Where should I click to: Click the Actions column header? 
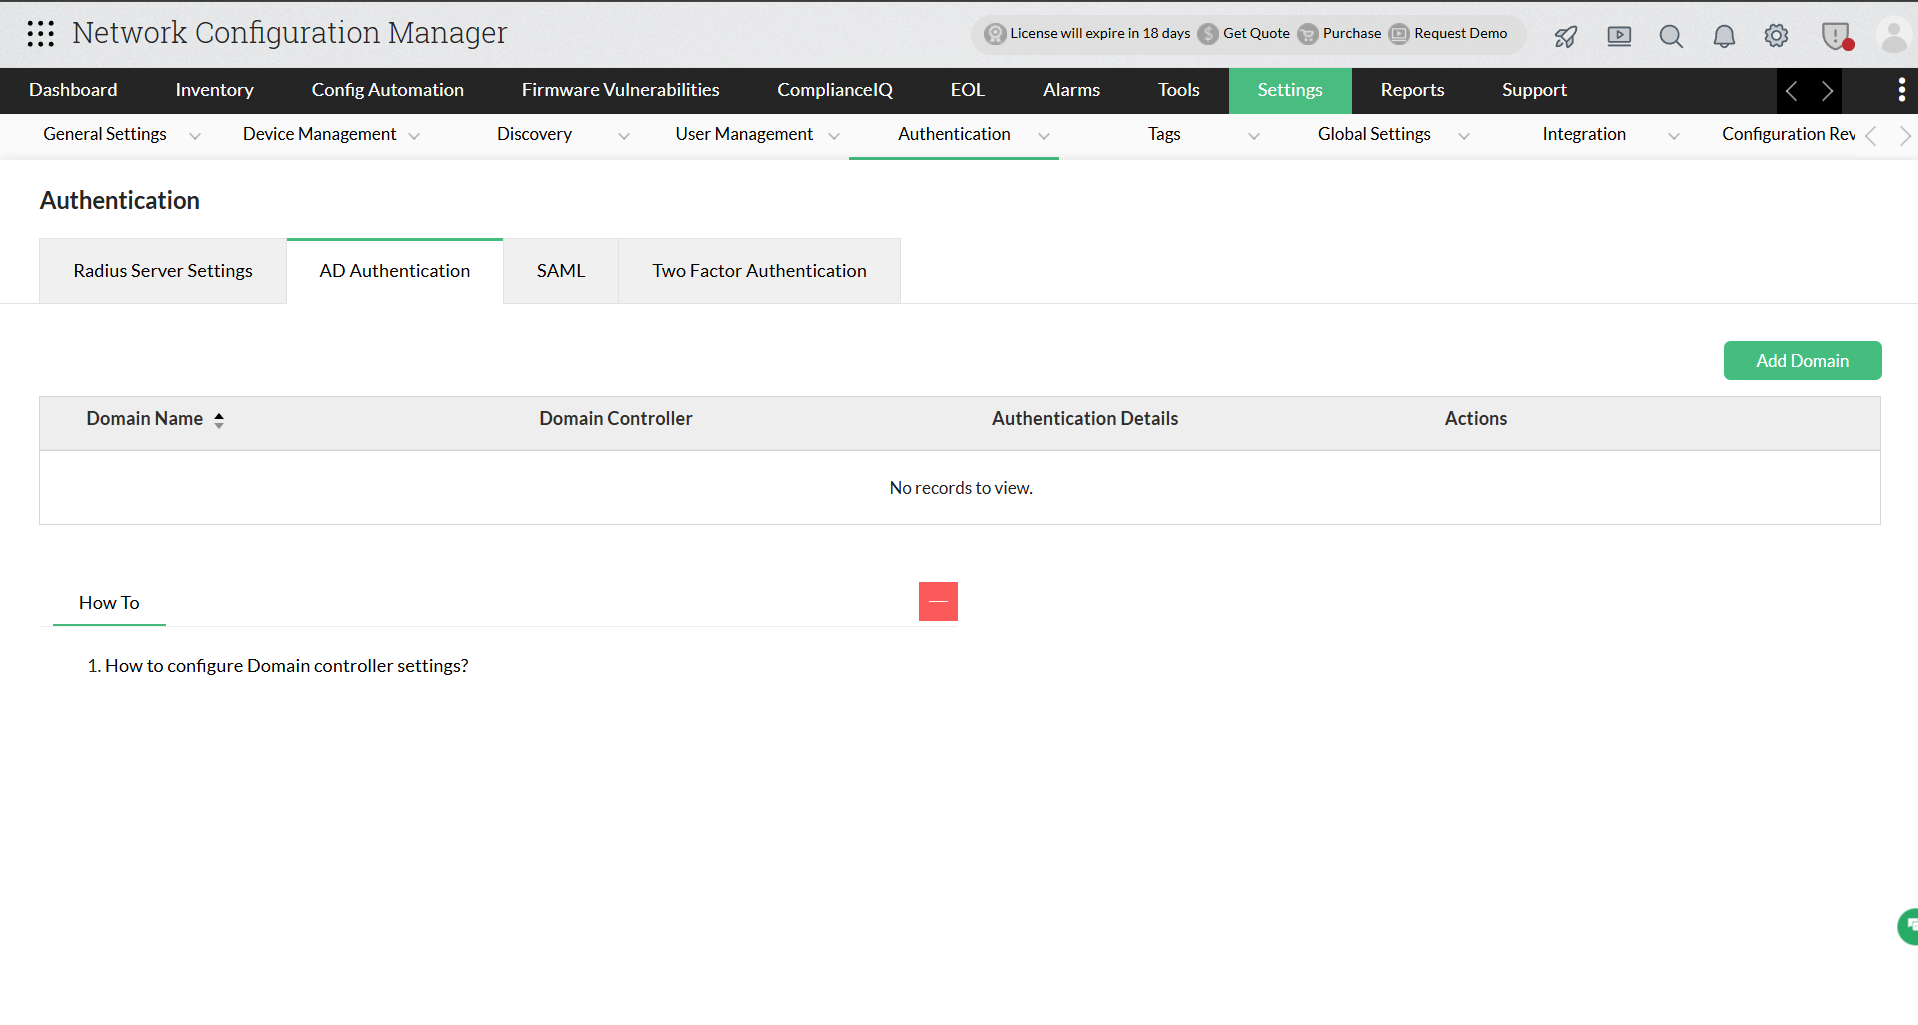point(1476,419)
